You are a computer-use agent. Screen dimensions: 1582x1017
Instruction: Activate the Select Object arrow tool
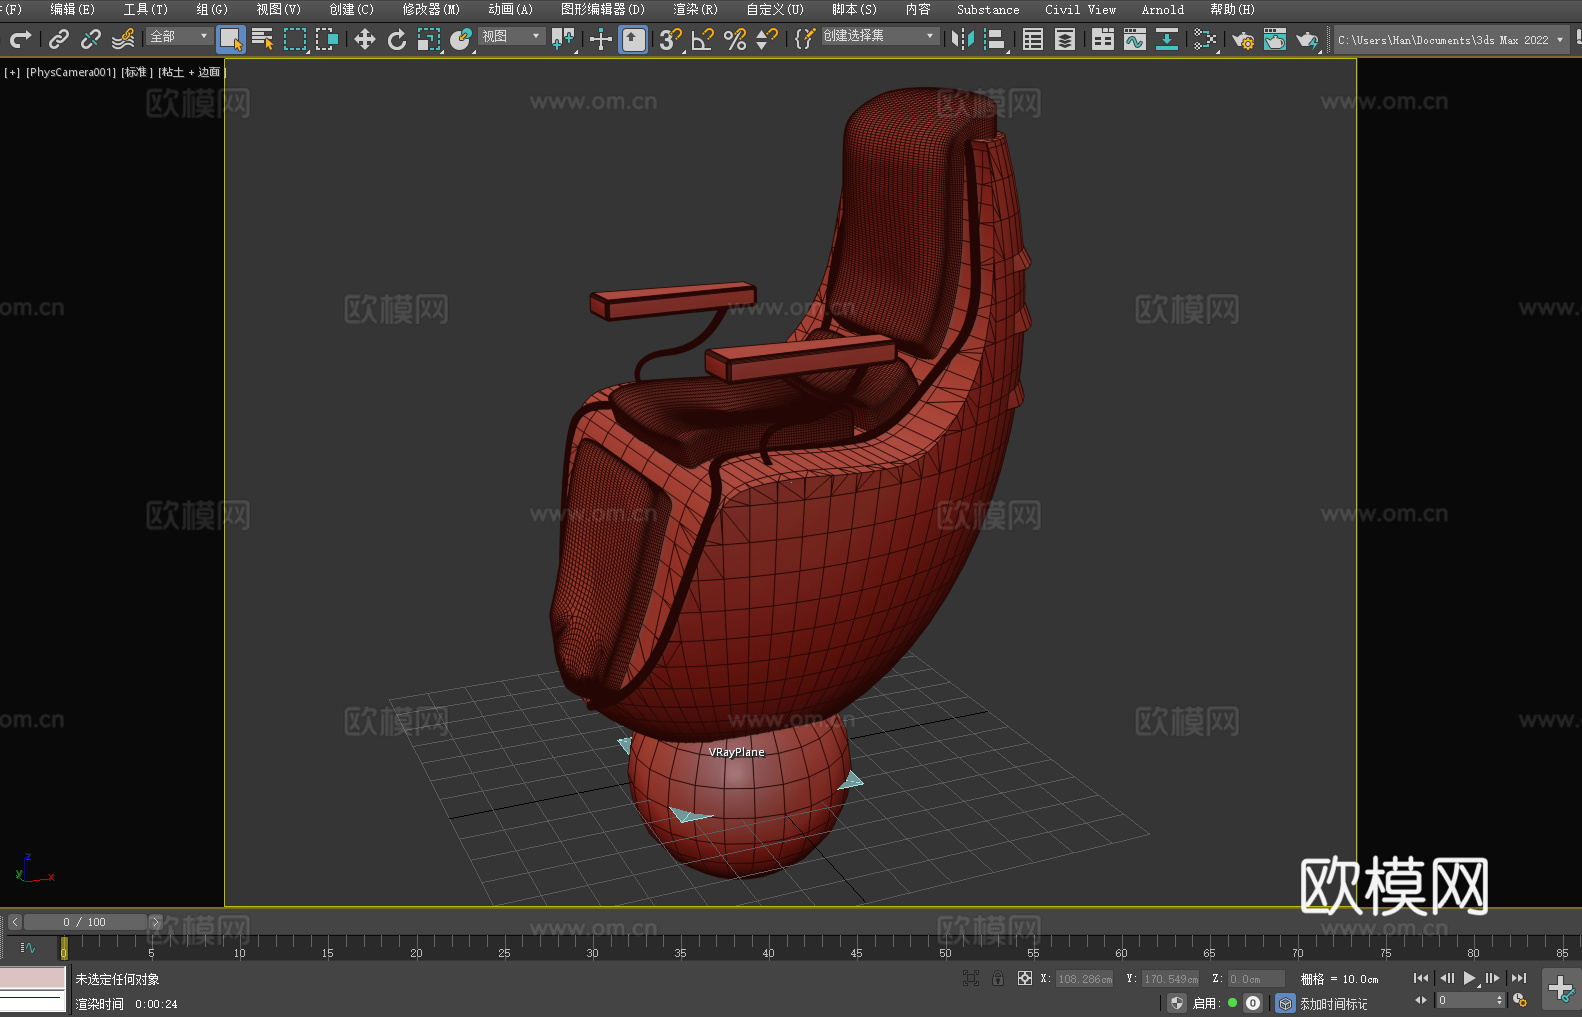231,39
